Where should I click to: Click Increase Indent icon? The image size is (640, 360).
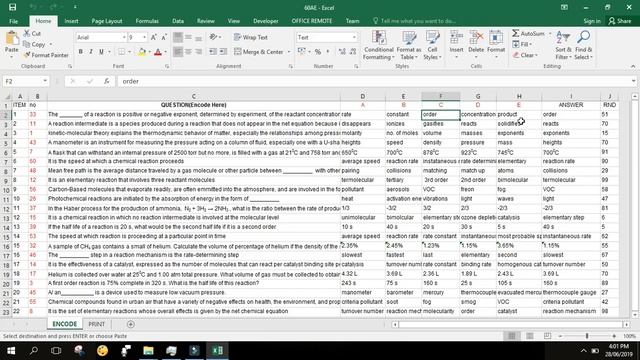point(223,52)
